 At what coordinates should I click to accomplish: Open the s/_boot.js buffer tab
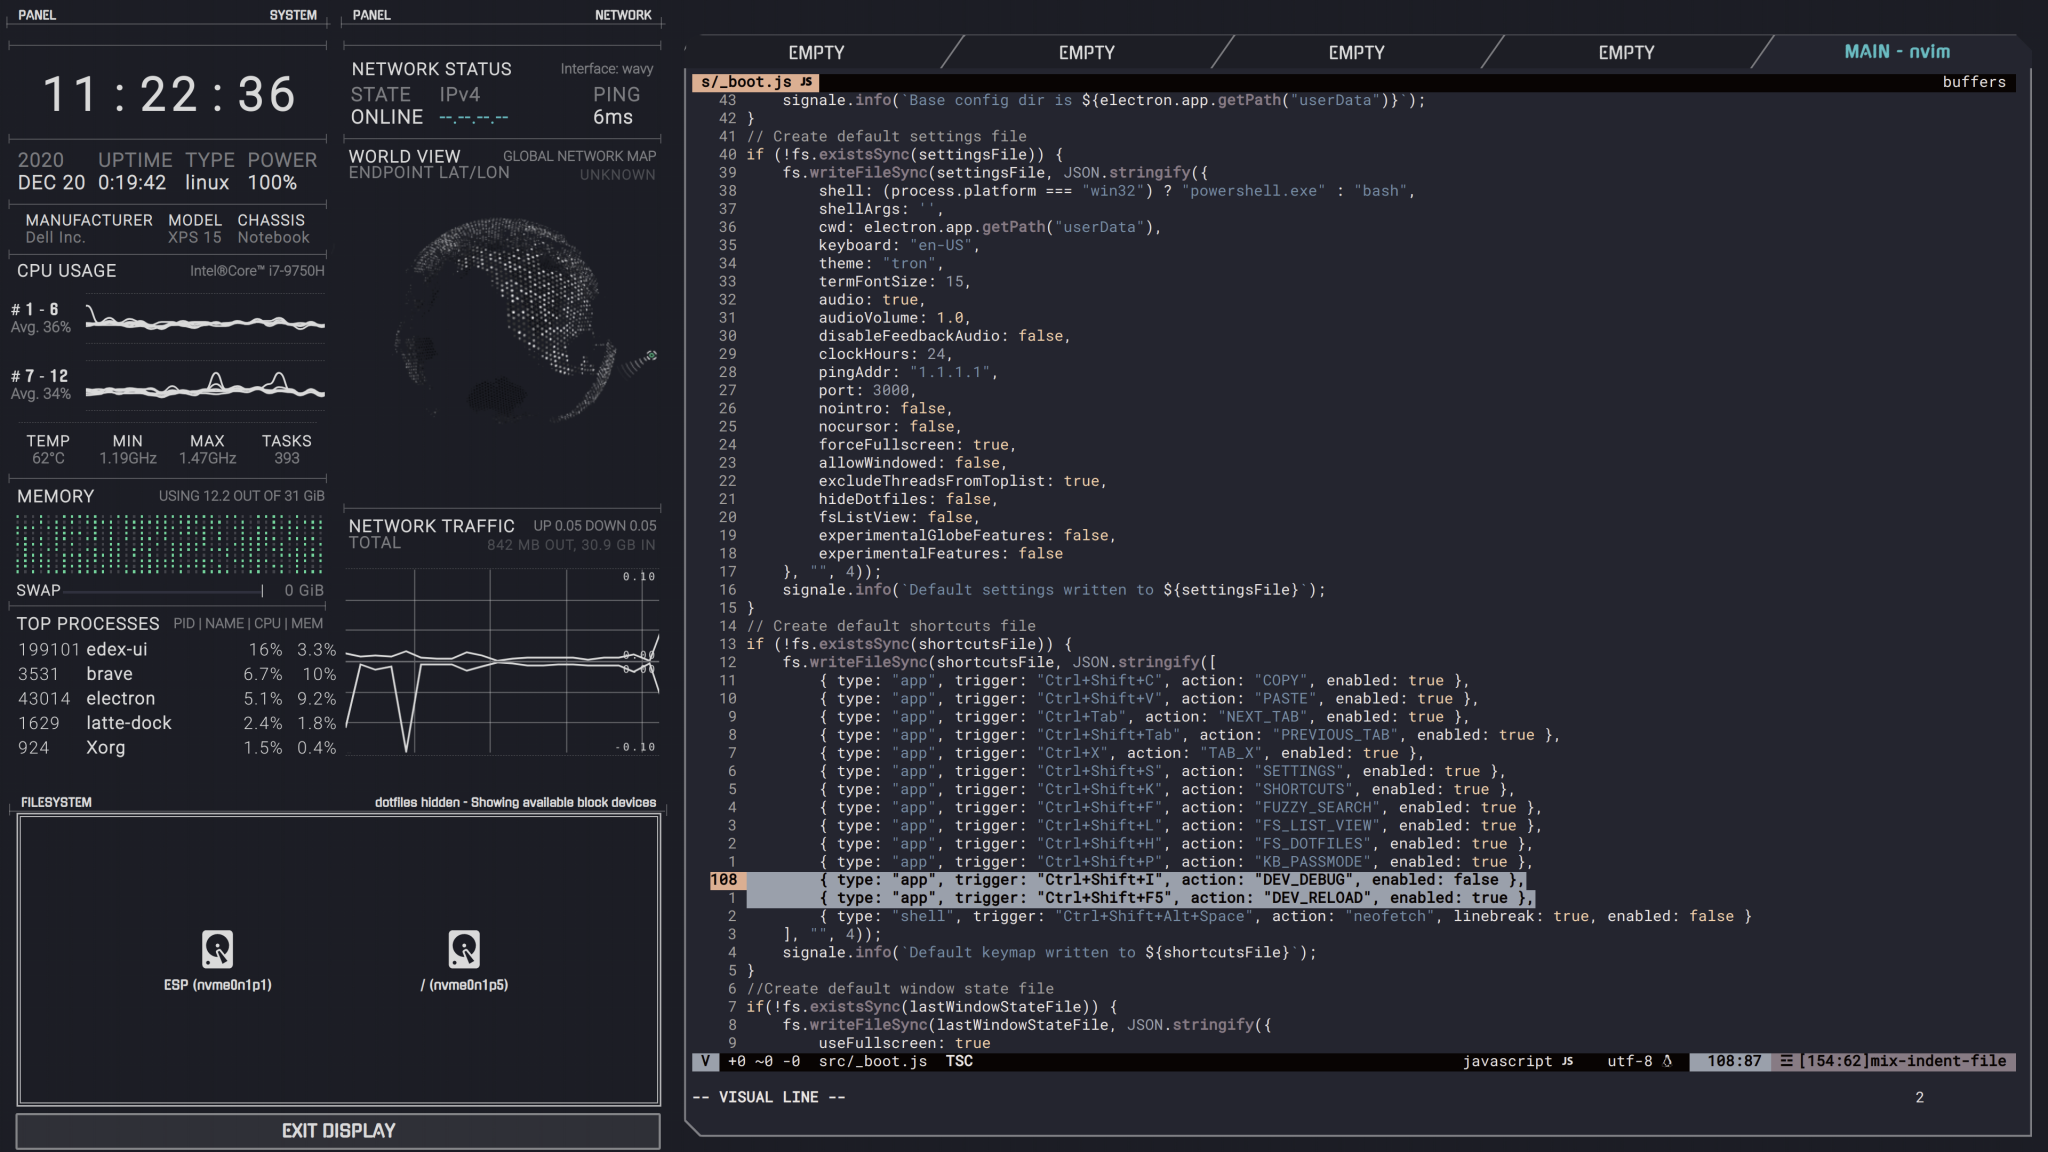[x=745, y=82]
